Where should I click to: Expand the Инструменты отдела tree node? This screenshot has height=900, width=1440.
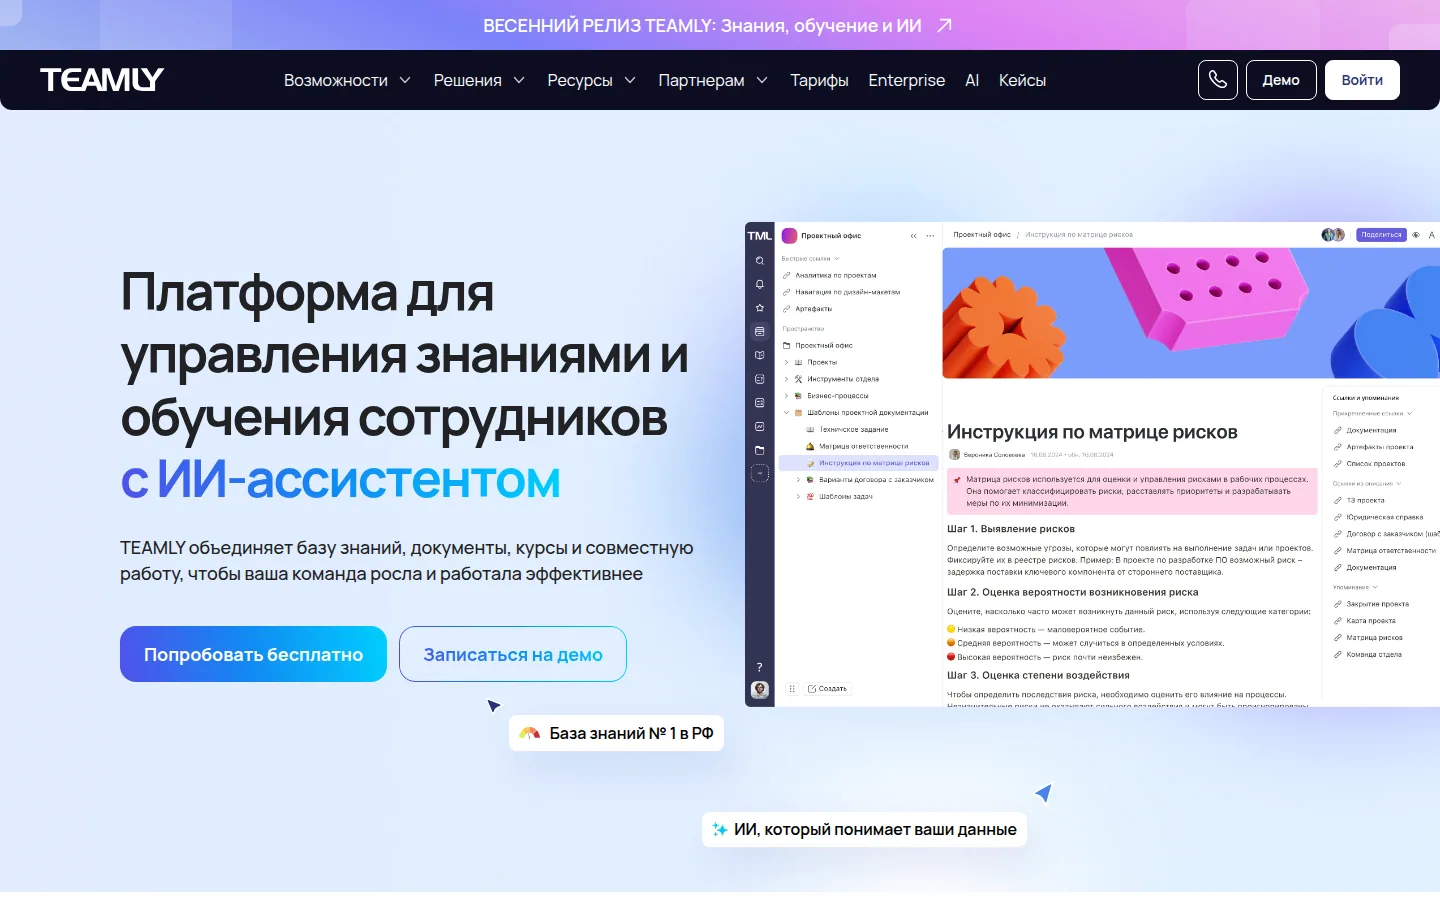click(x=787, y=379)
